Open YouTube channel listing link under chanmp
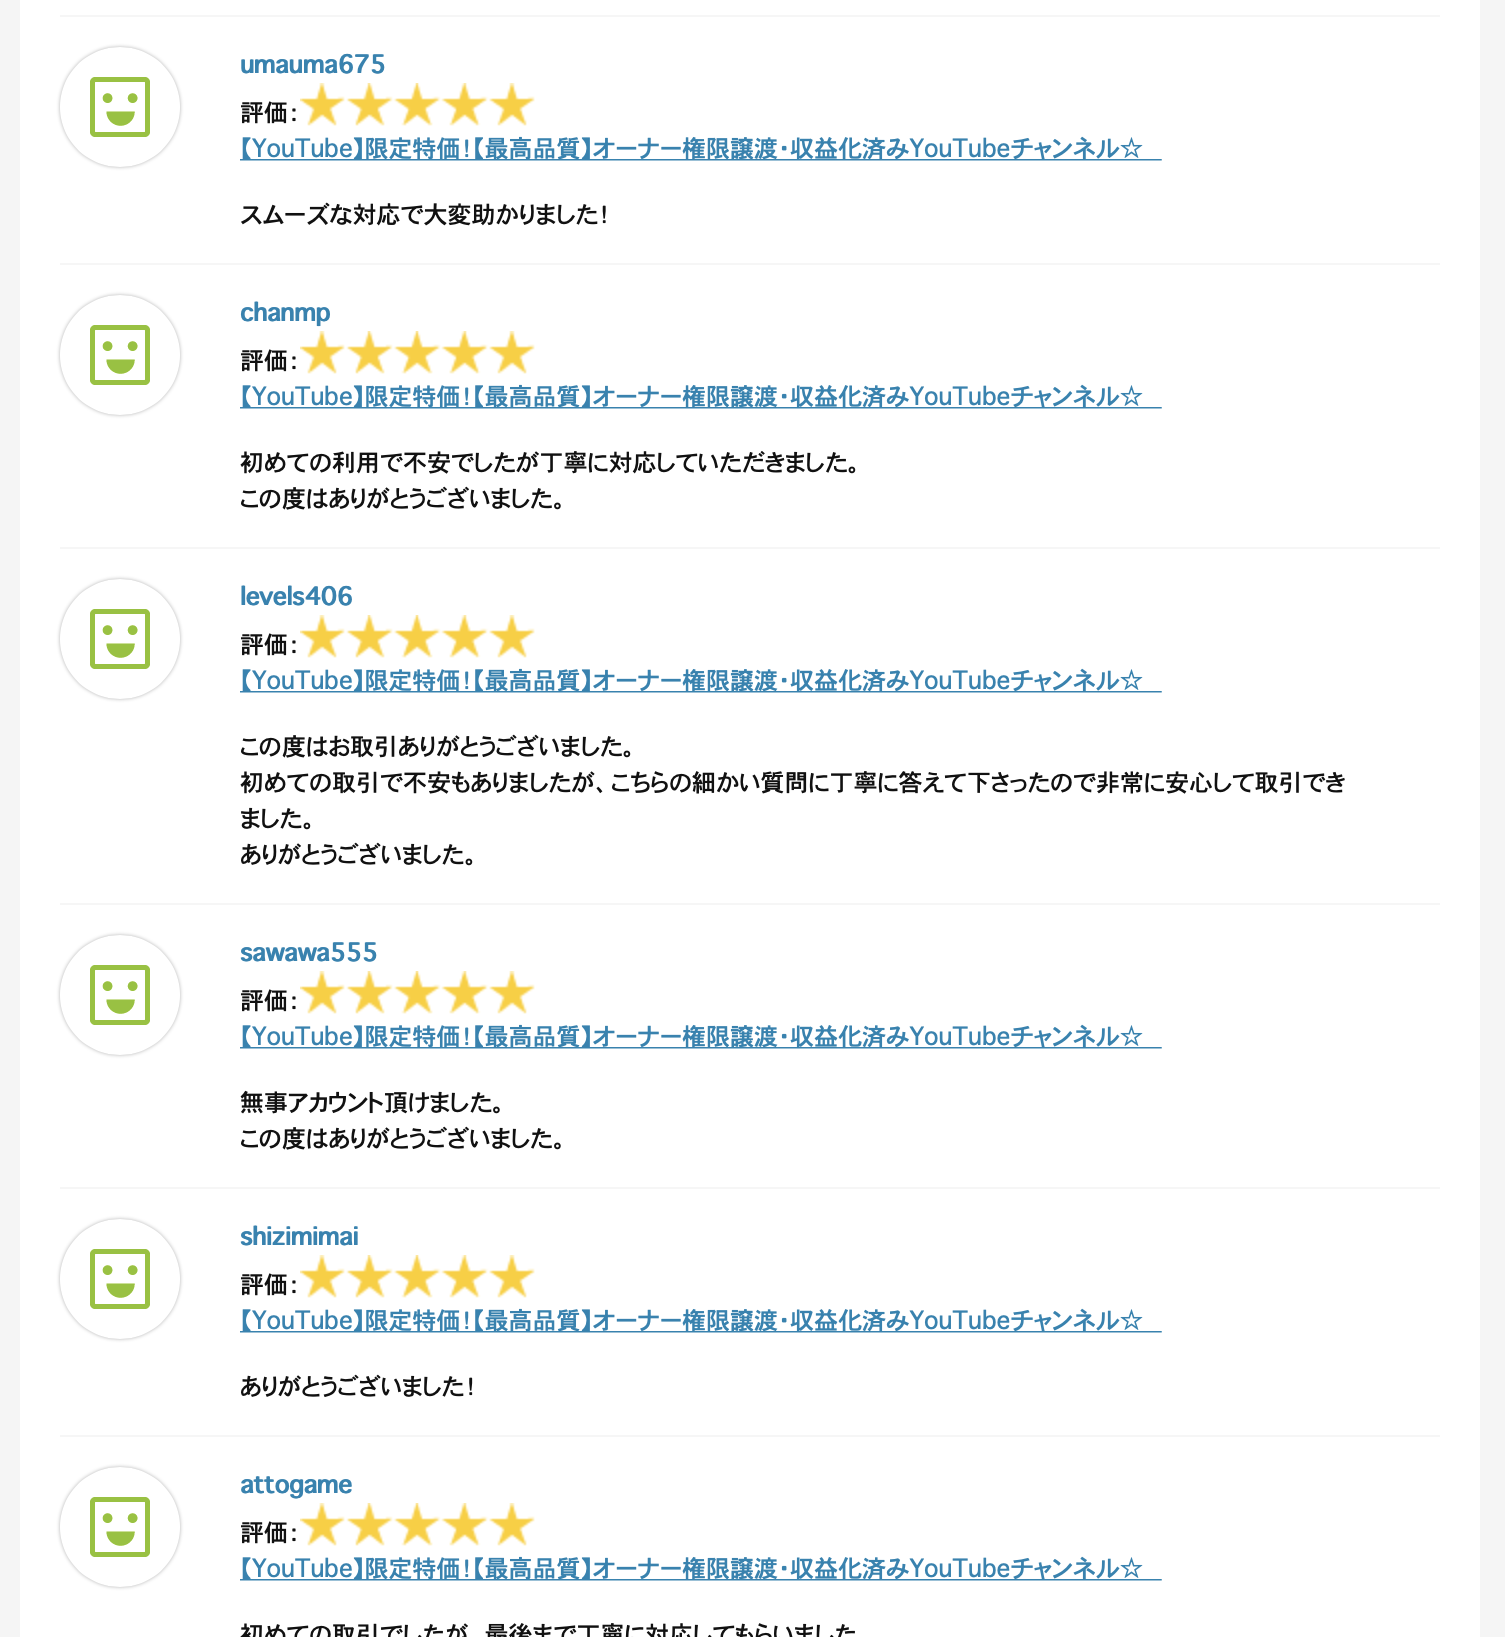The image size is (1505, 1637). [x=700, y=397]
